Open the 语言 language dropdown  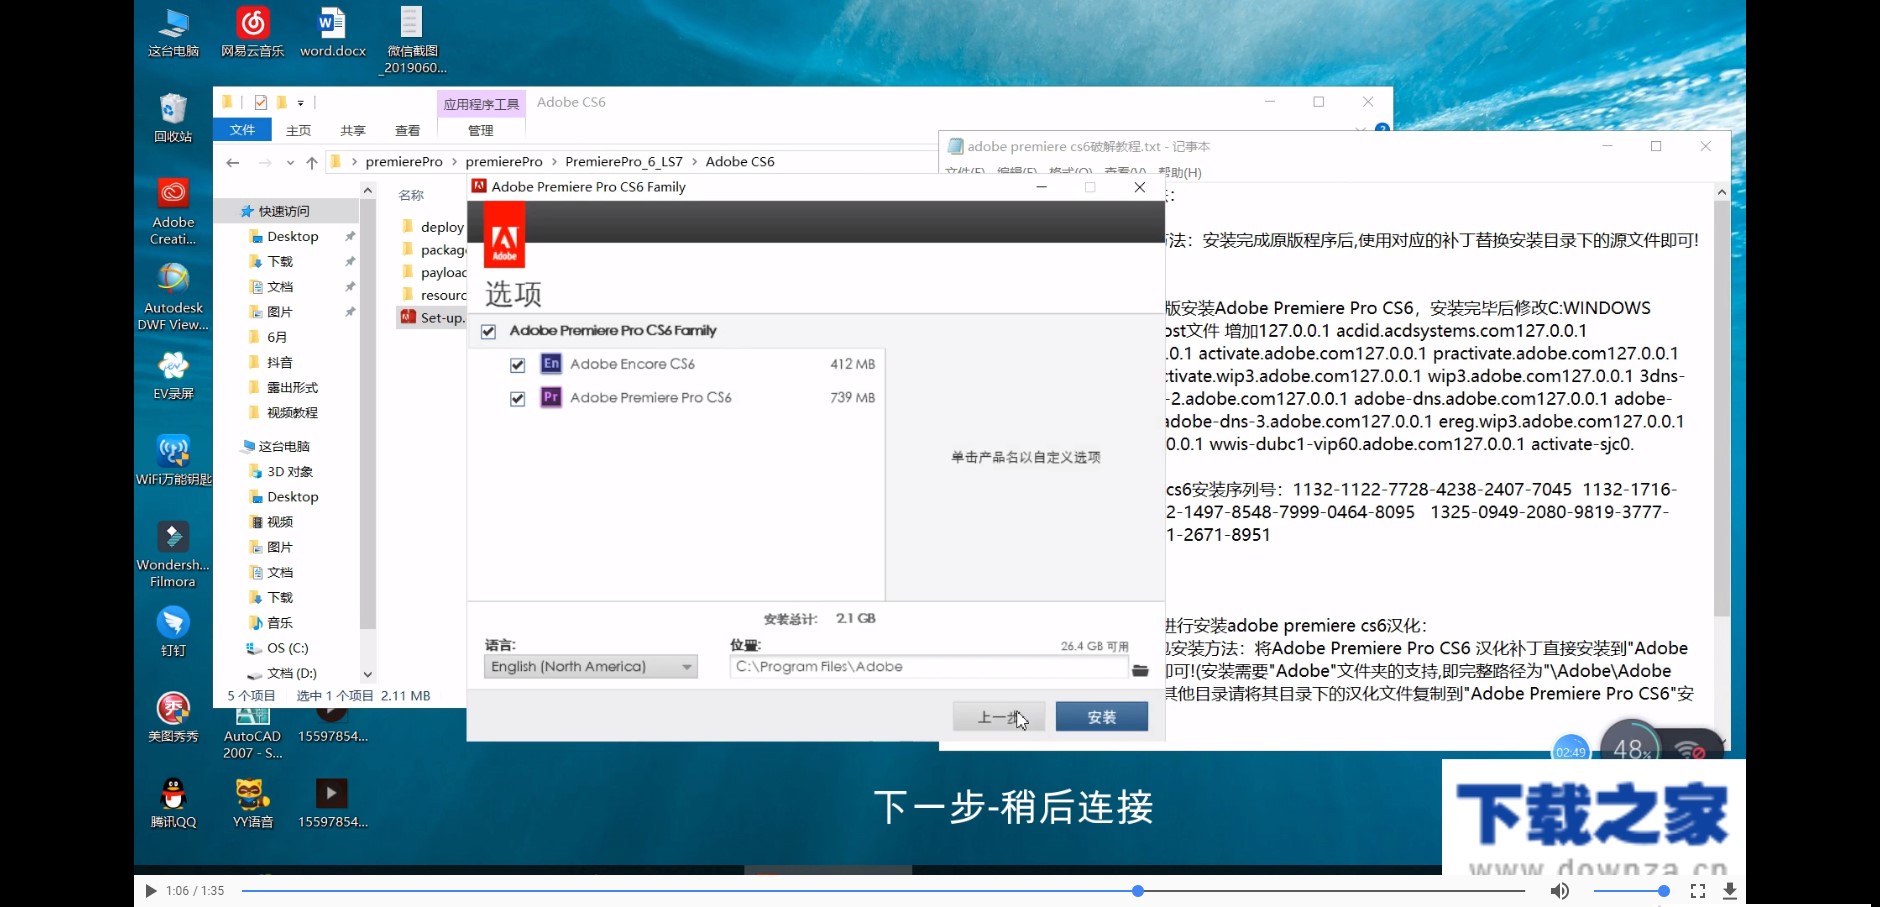coord(589,666)
